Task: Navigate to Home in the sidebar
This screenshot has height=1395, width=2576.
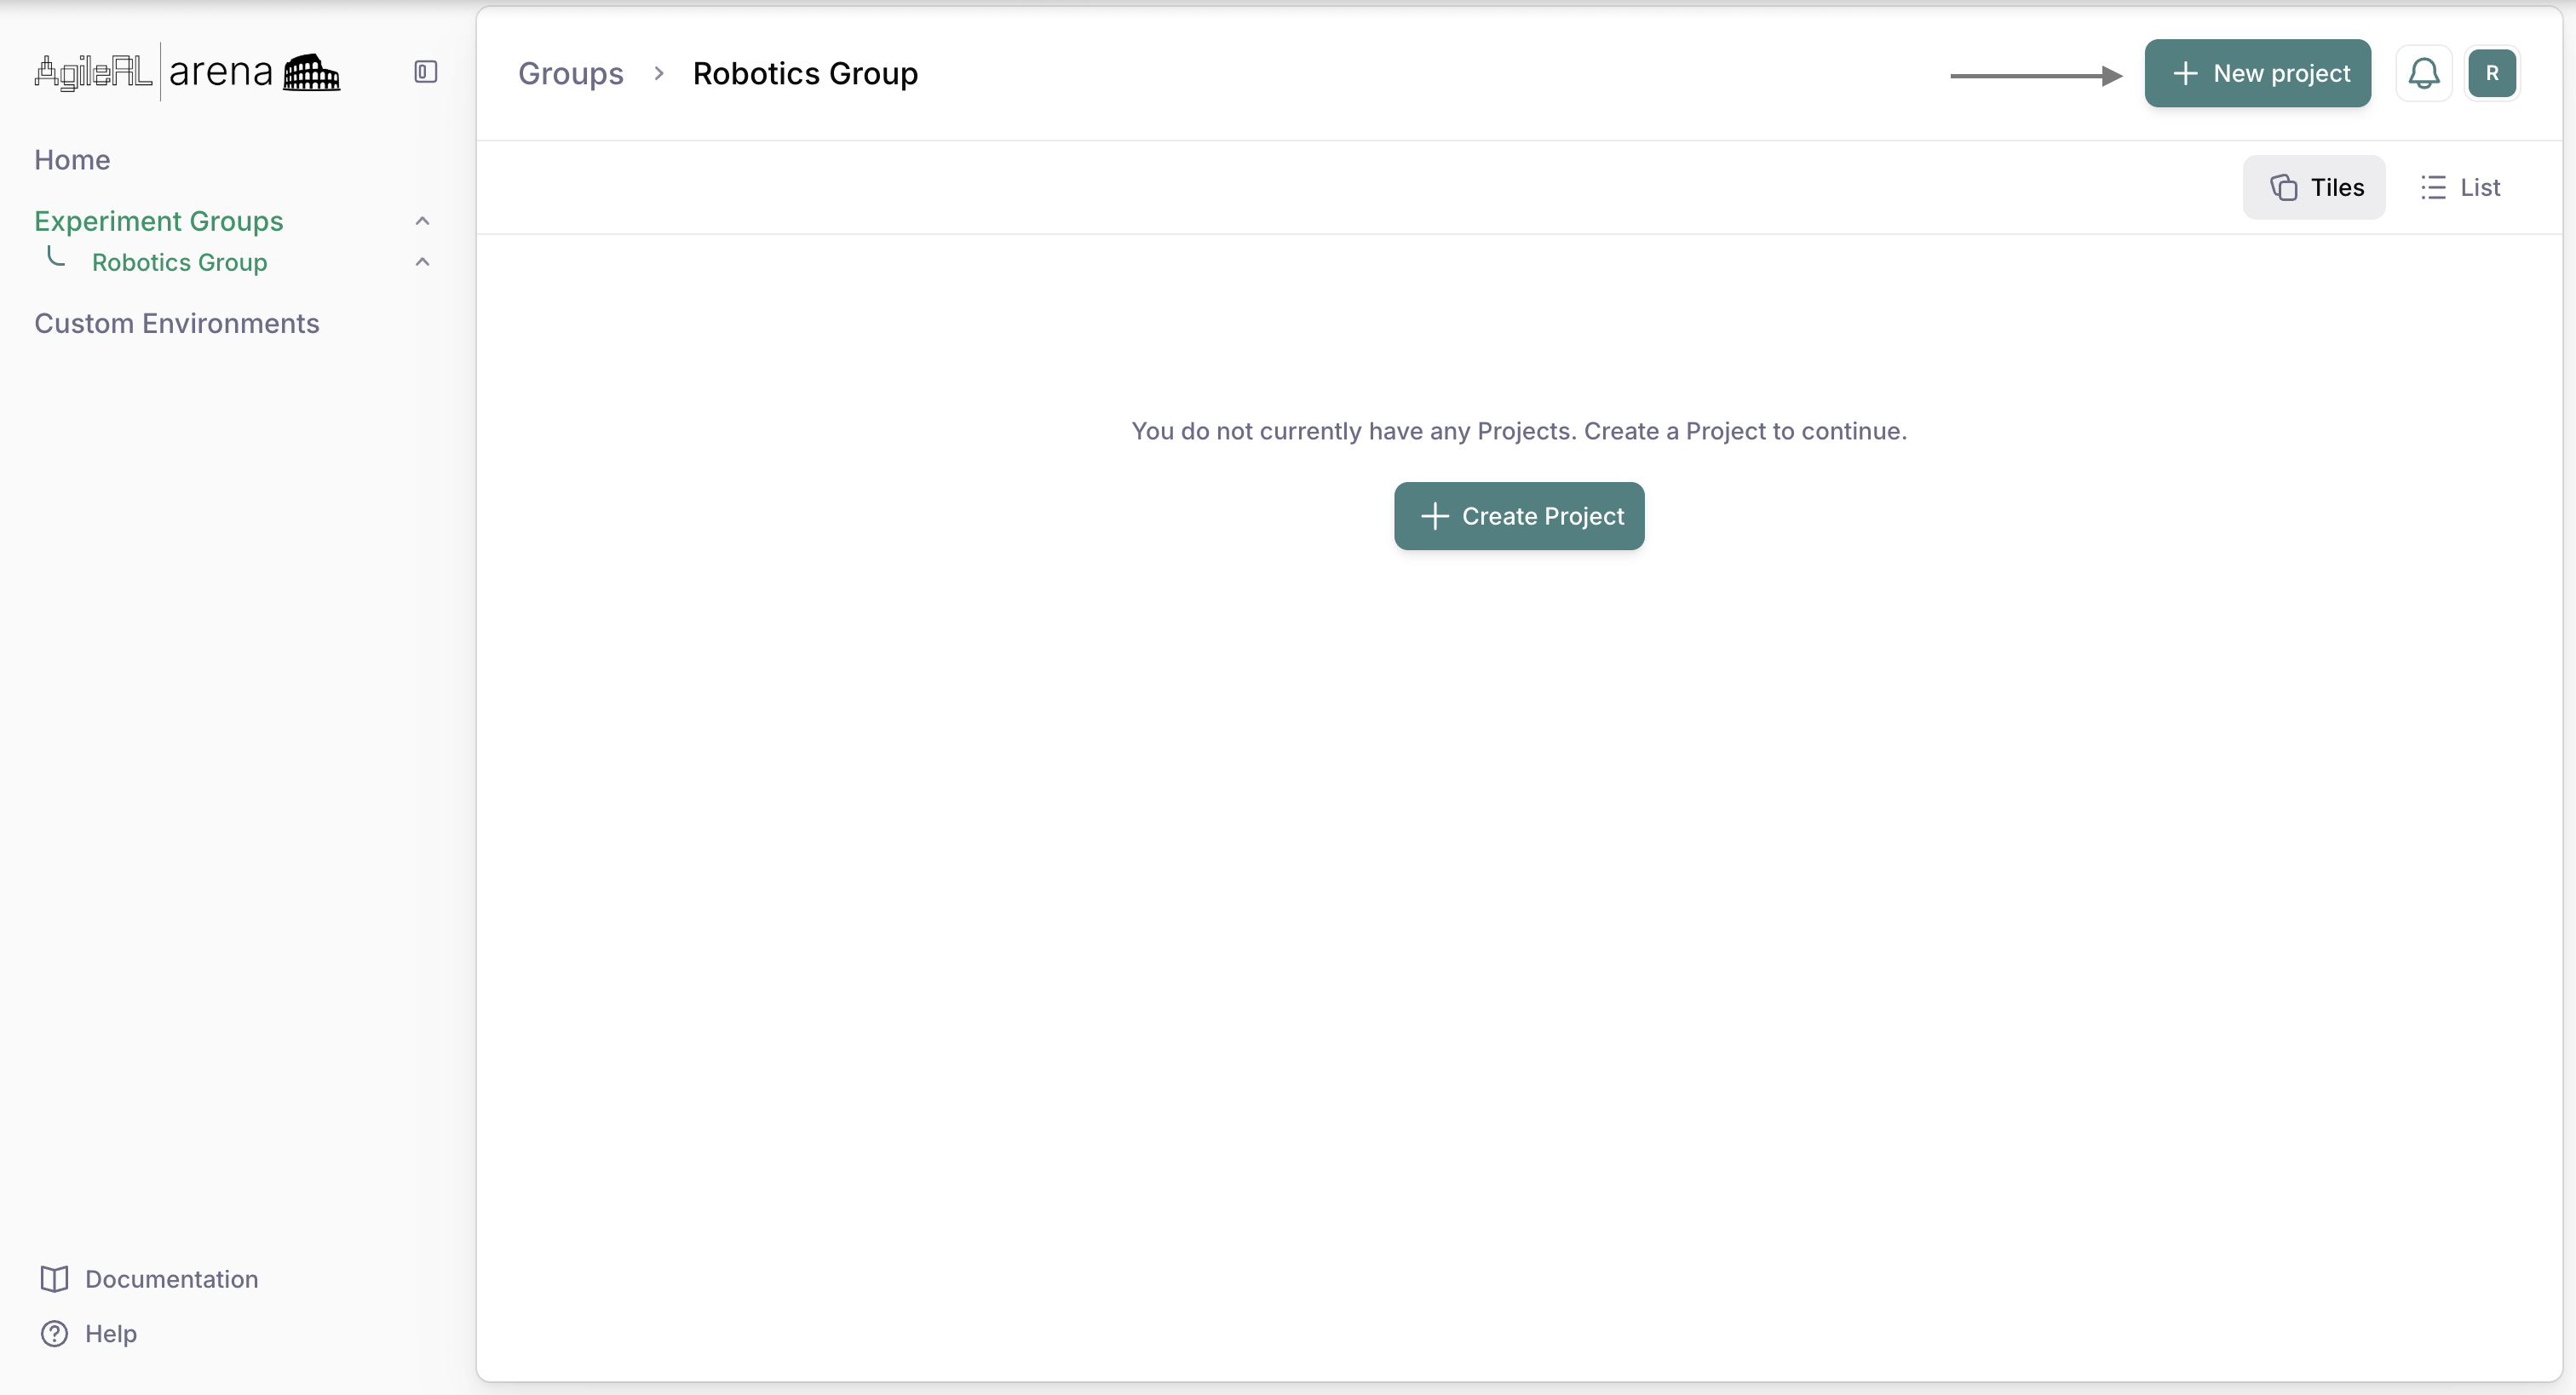Action: coord(72,159)
